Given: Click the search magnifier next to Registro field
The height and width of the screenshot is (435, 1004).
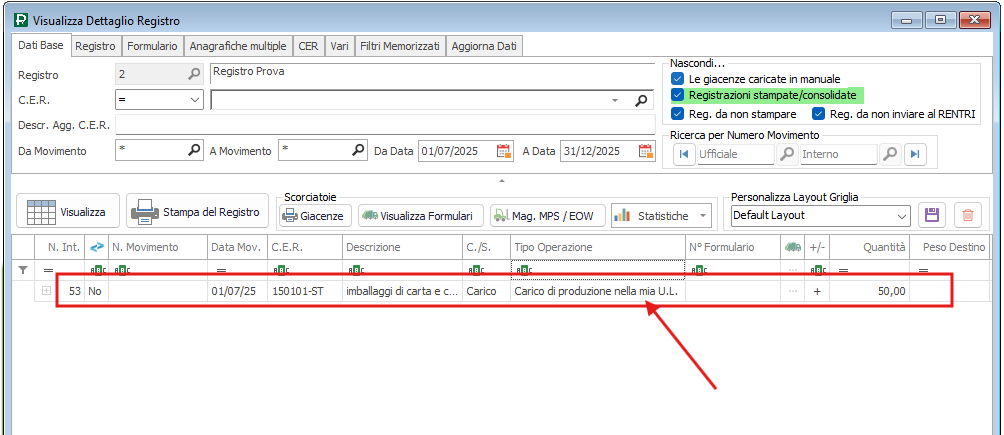Looking at the screenshot, I should tap(194, 74).
